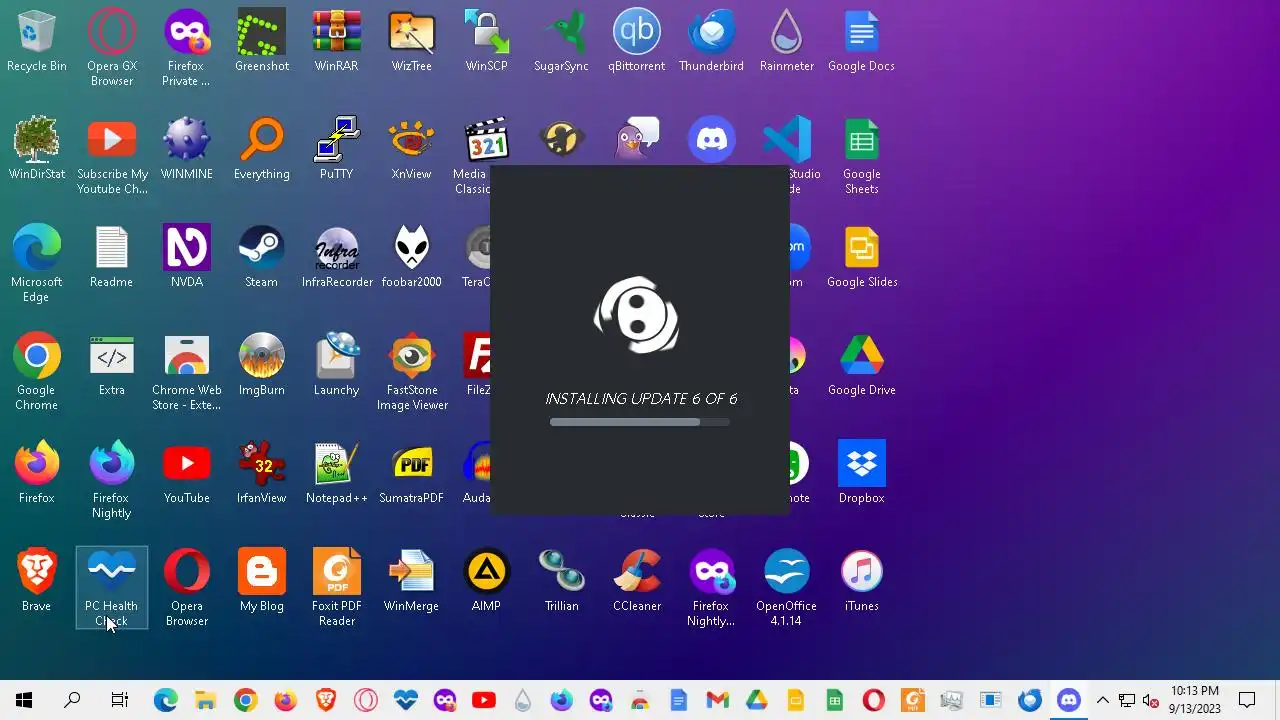The height and width of the screenshot is (720, 1280).
Task: Select the qBittorrent desktop shortcut
Action: (x=636, y=42)
